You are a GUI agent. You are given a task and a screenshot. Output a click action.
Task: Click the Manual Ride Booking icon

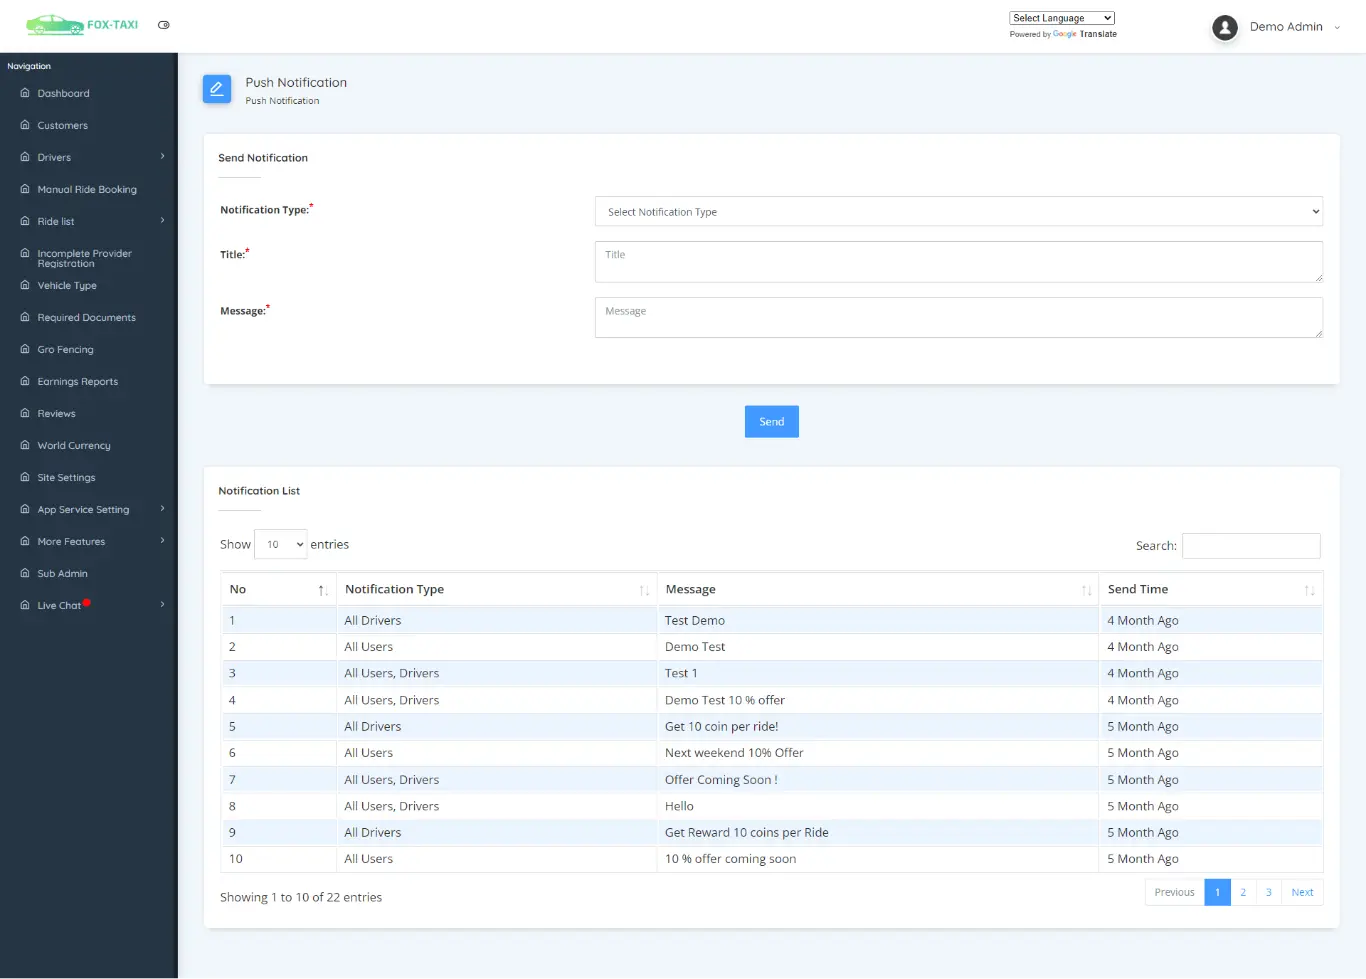pos(25,189)
